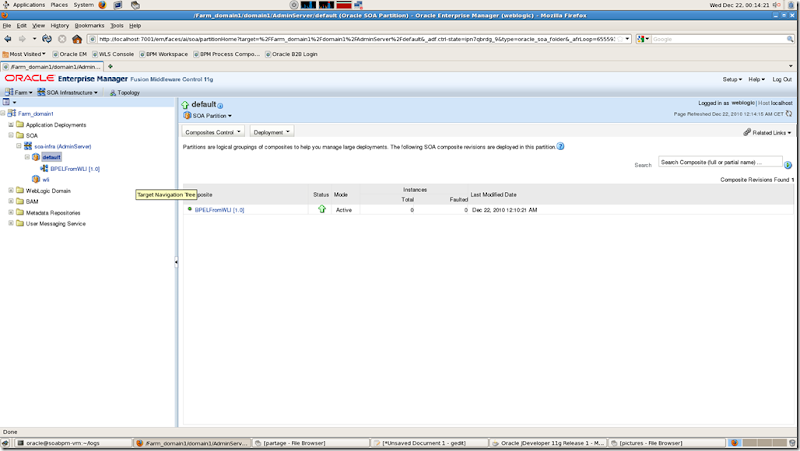This screenshot has width=800, height=451.
Task: Click the BPELFromWLI composite icon in tree
Action: [44, 168]
